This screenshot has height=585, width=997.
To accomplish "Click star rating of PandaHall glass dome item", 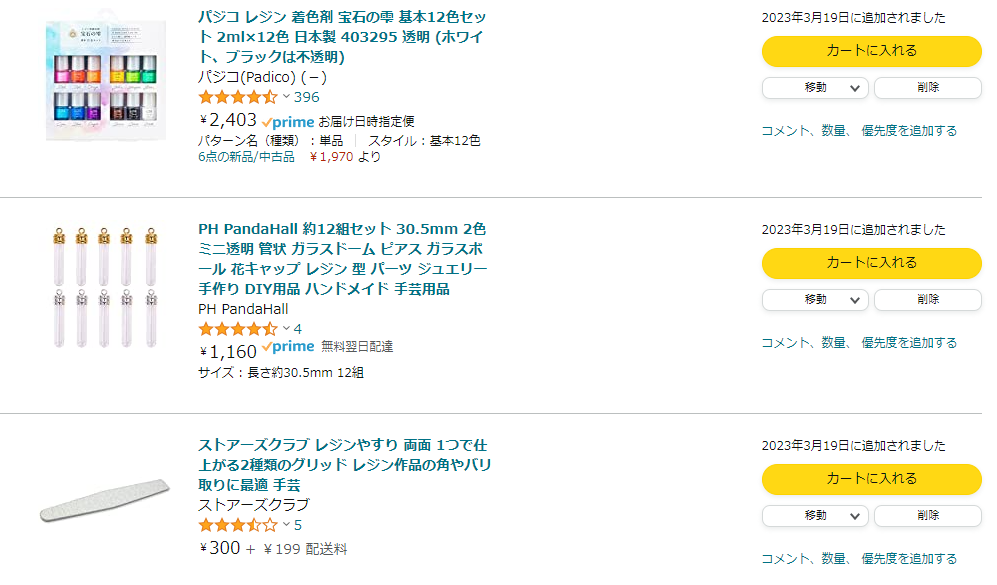I will coord(238,329).
